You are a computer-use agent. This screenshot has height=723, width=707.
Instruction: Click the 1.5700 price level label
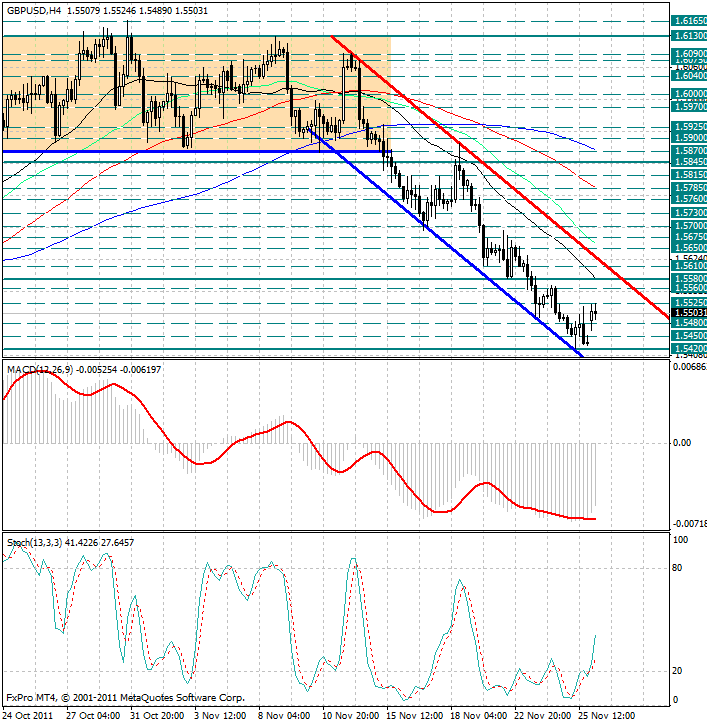click(689, 226)
